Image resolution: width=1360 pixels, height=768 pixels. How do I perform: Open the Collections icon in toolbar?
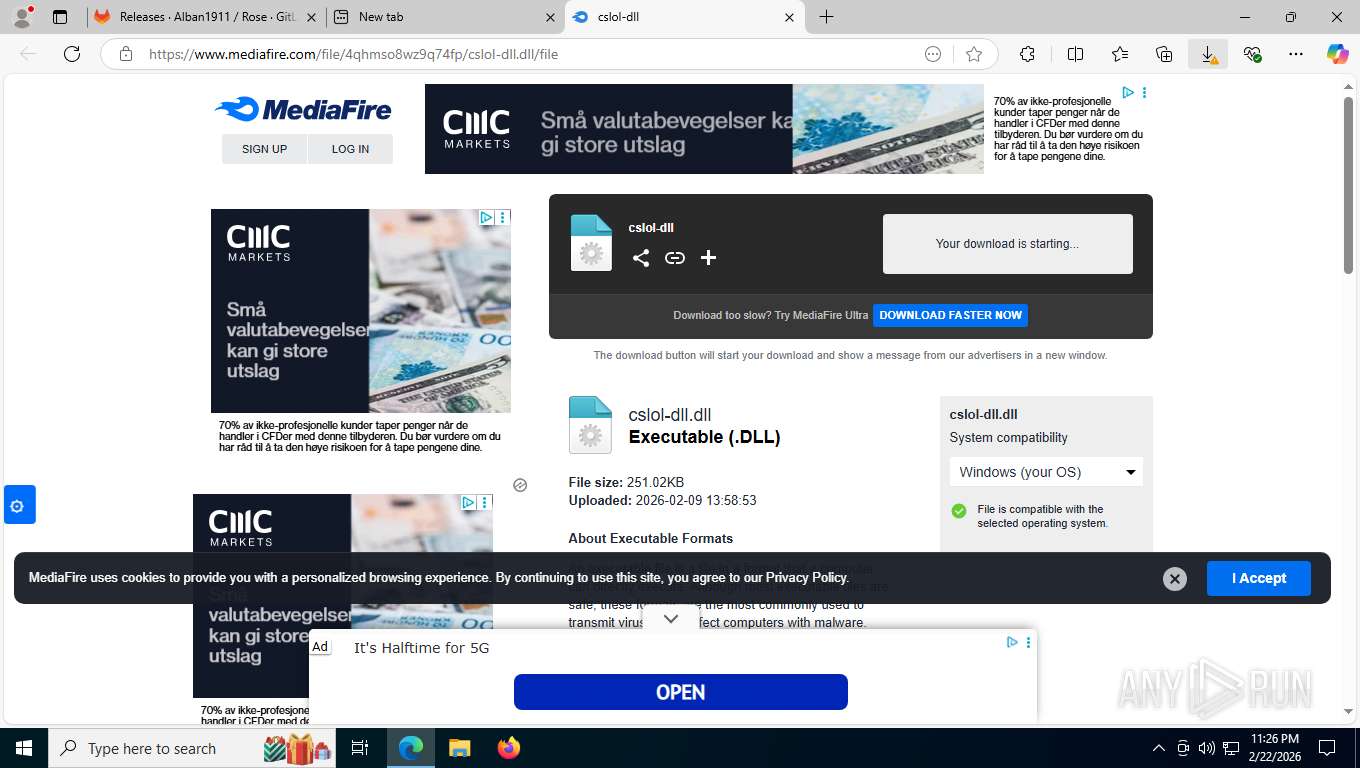coord(1164,54)
